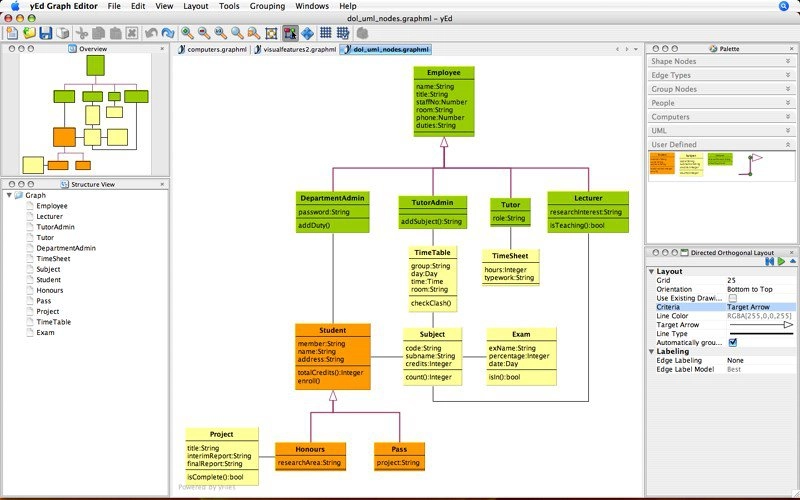800x500 pixels.
Task: Zoom in with the green magnifier icon
Action: (188, 34)
